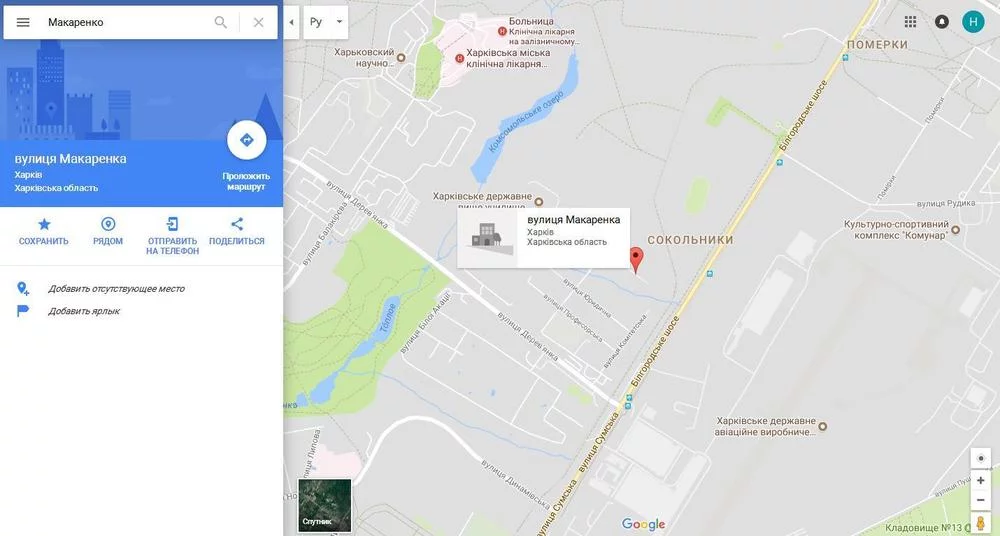Send location to phone
This screenshot has height=536, width=1000.
point(172,236)
